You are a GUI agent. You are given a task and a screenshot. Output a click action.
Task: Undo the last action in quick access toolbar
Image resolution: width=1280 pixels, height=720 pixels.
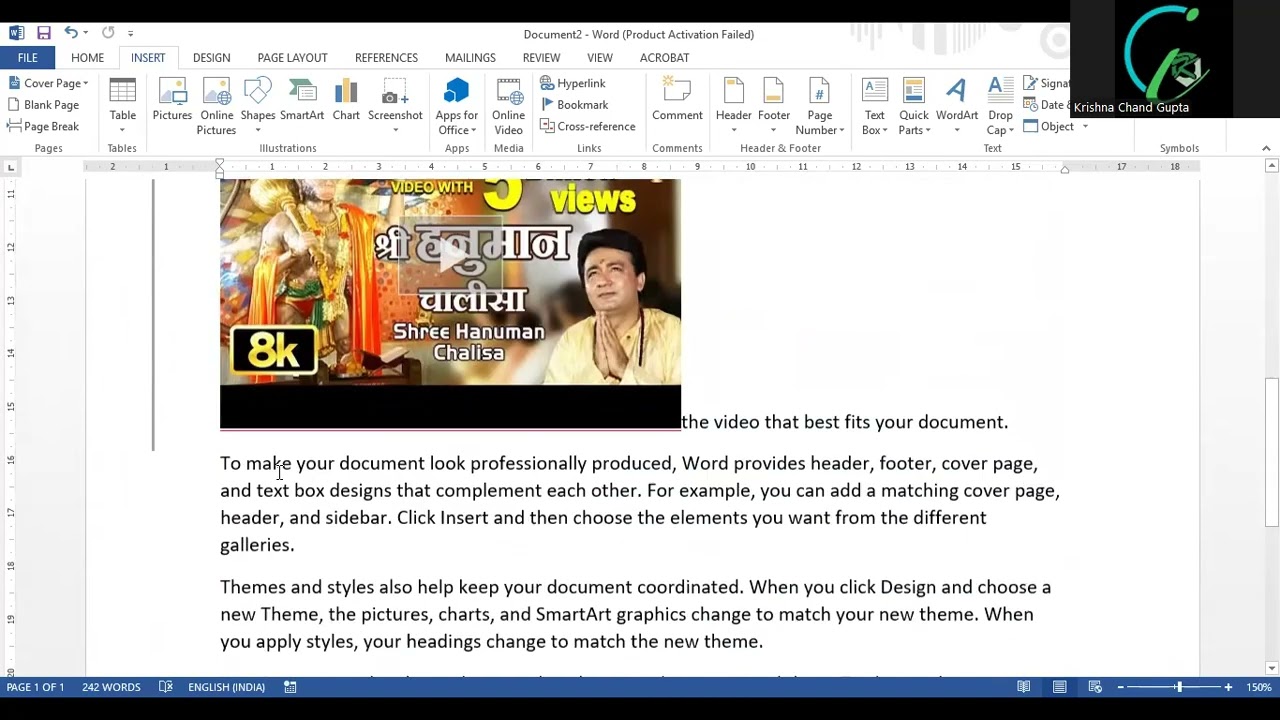70,33
